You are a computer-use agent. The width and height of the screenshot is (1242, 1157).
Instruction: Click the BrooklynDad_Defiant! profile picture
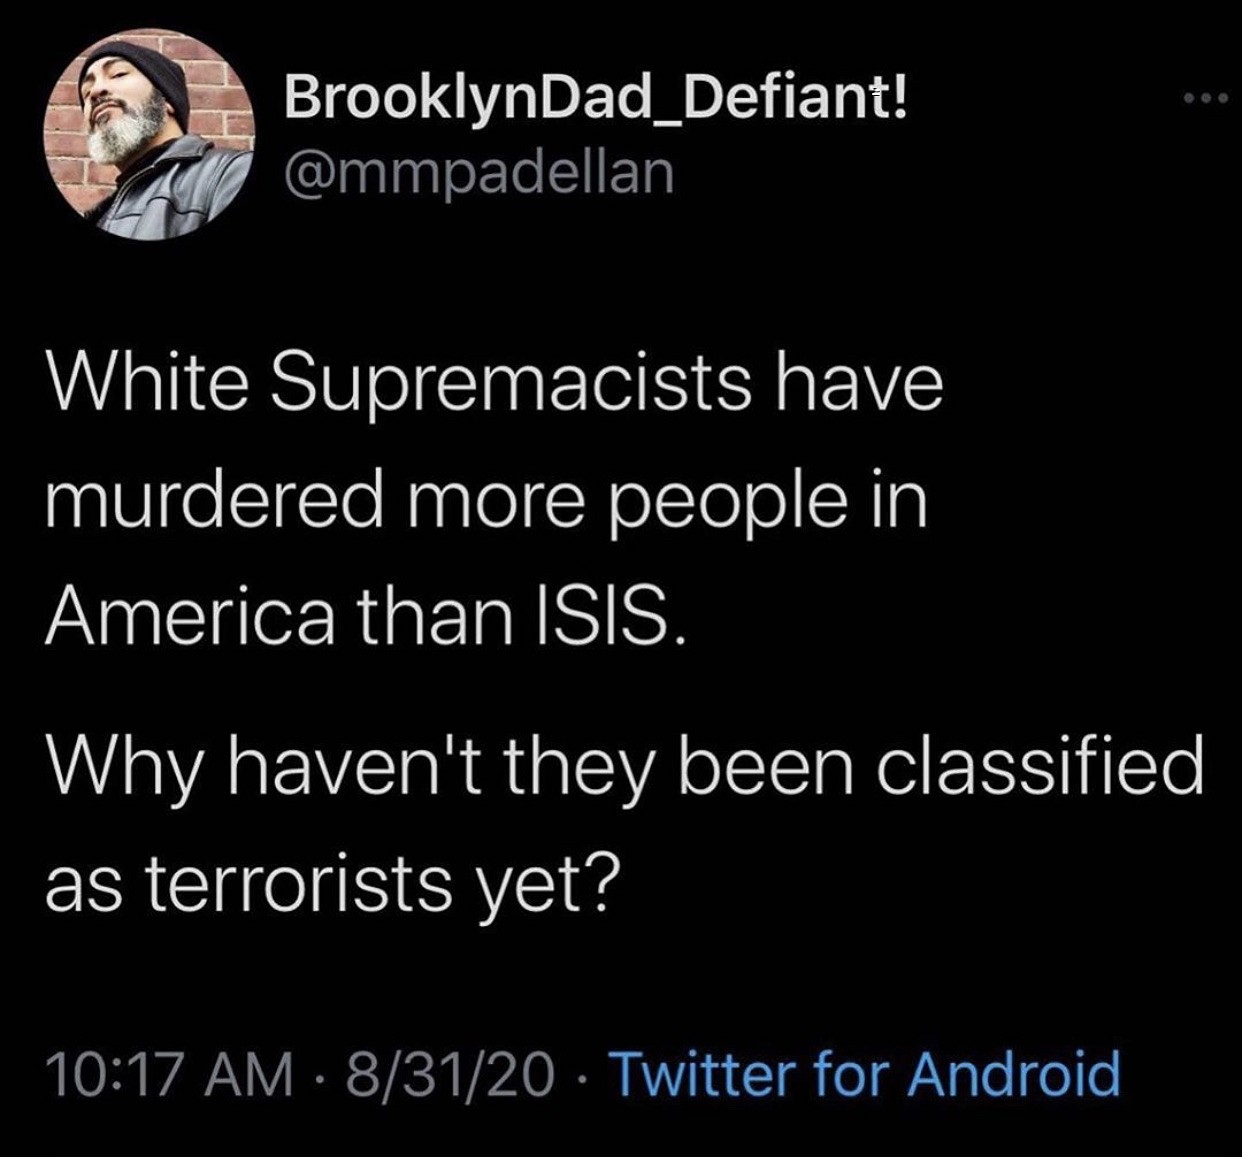148,135
